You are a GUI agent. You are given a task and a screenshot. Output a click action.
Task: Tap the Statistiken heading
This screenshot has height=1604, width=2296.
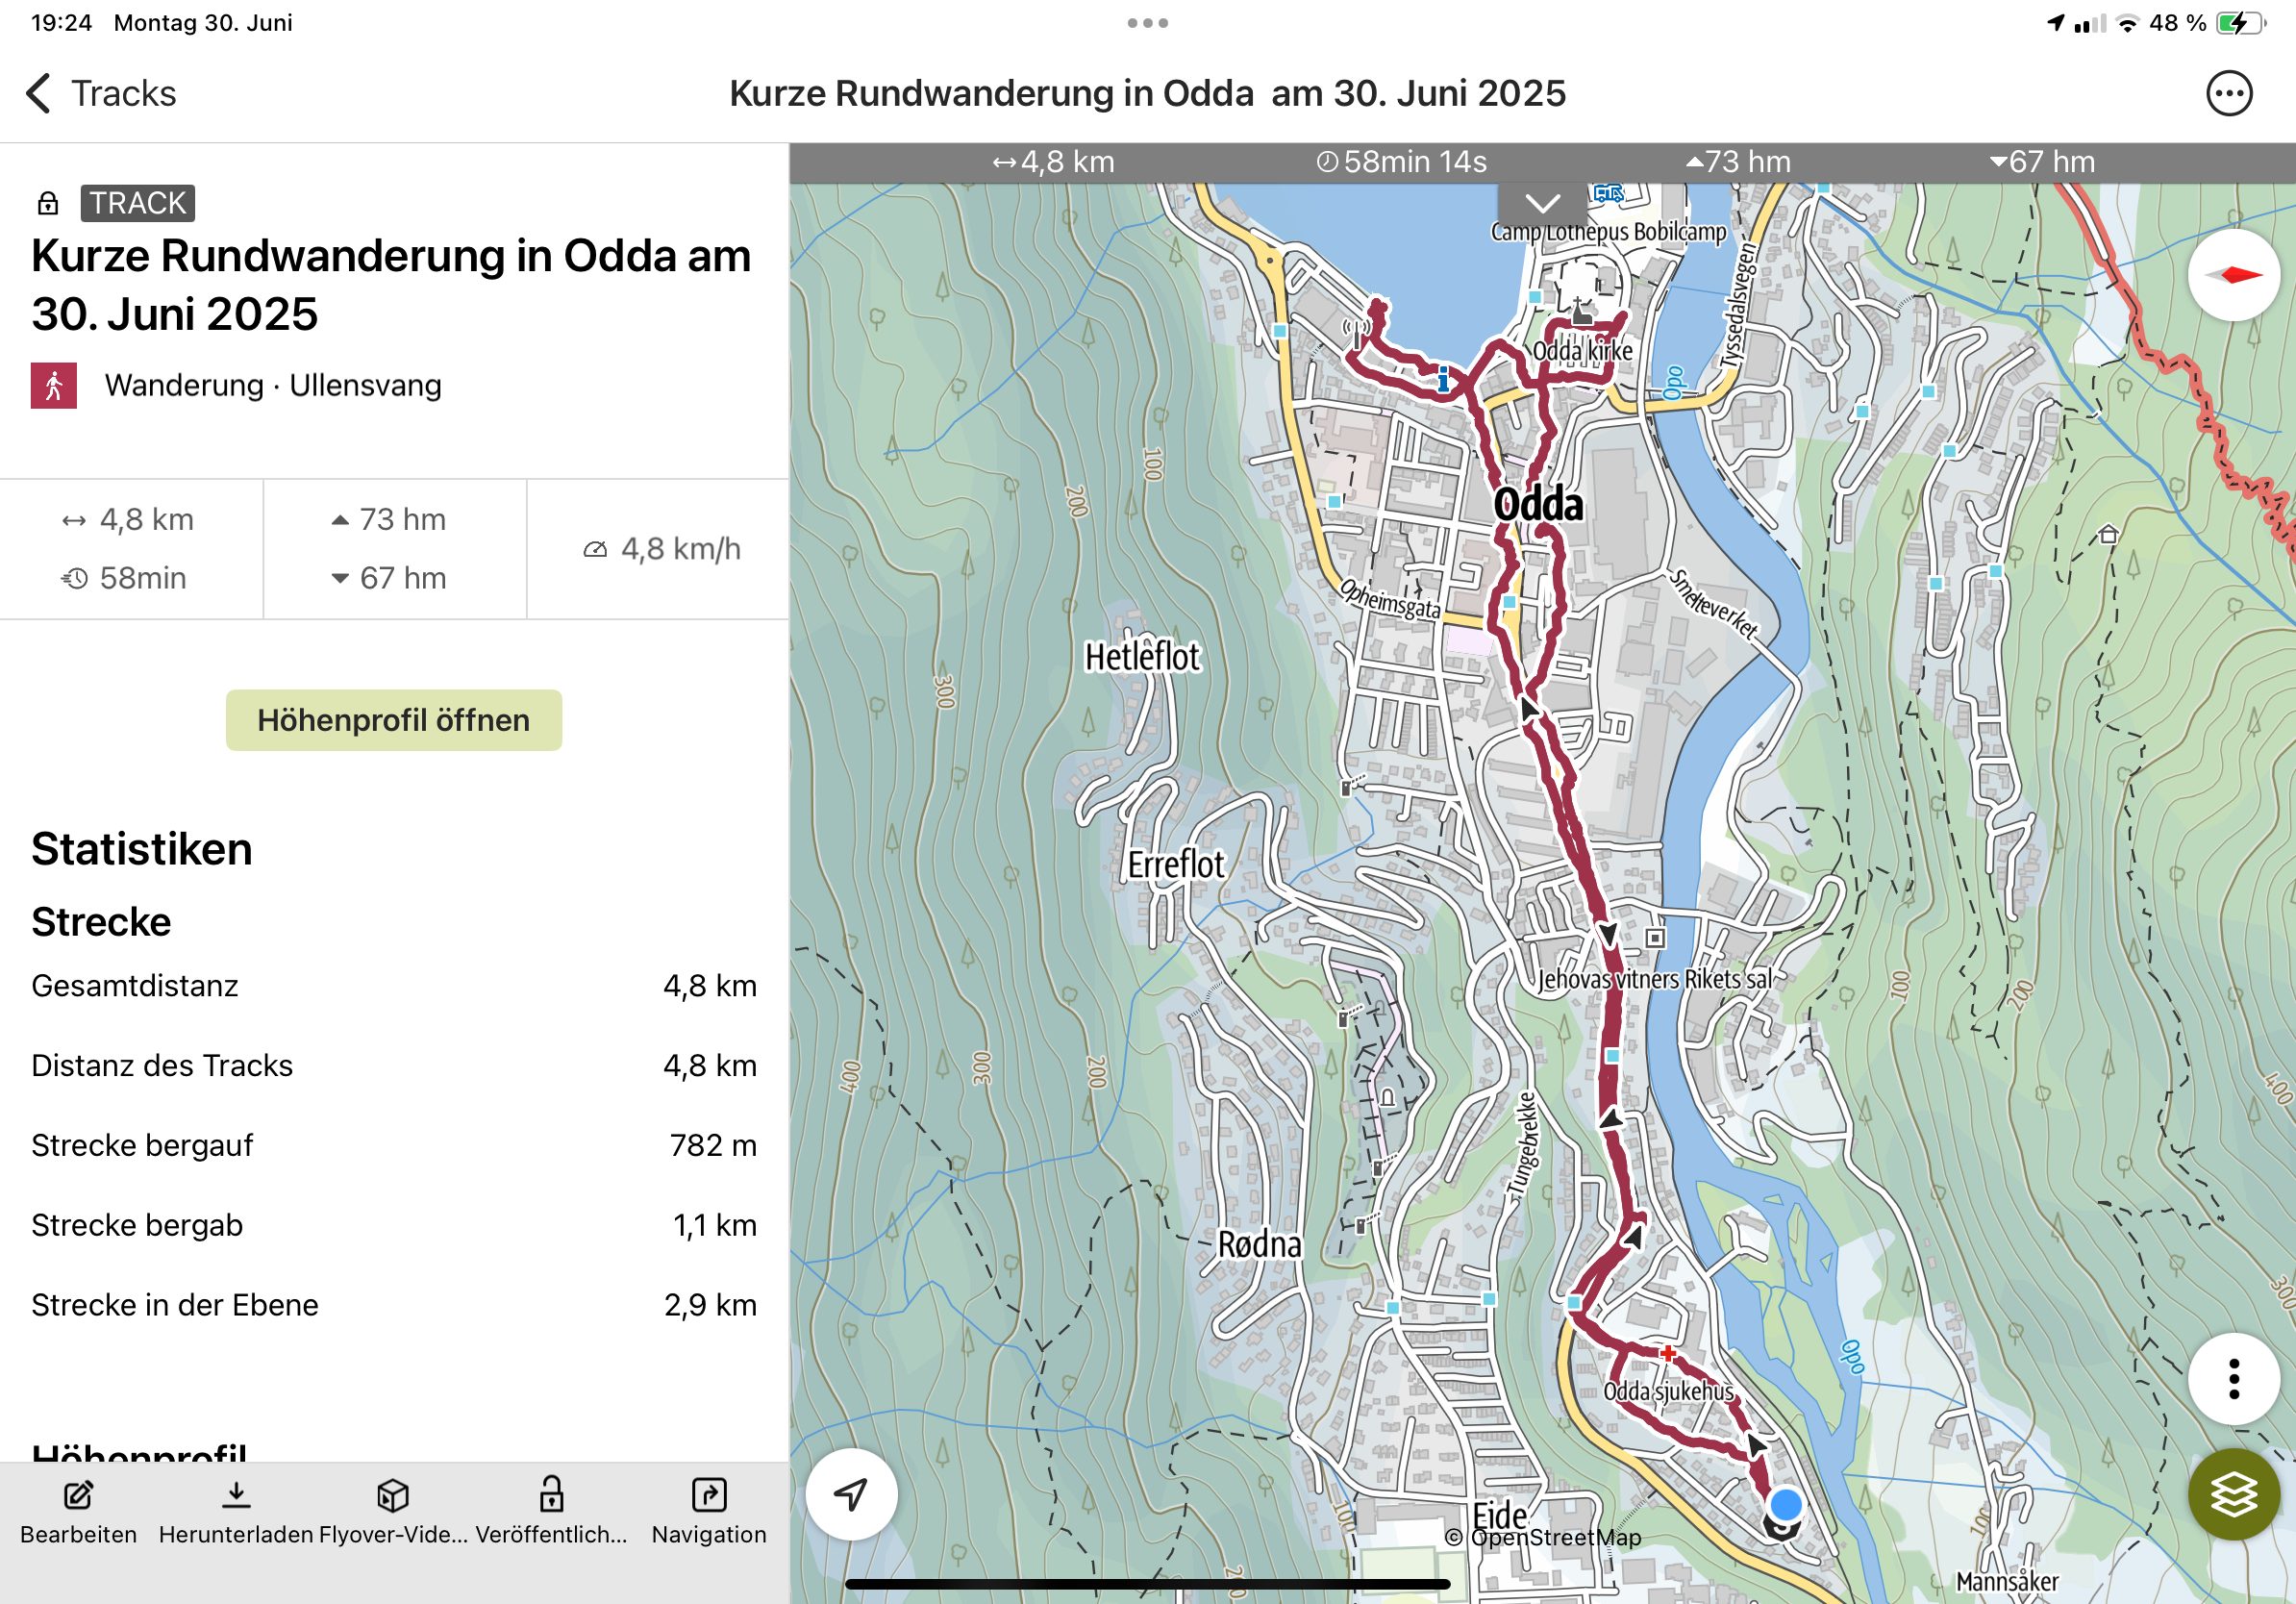click(142, 849)
